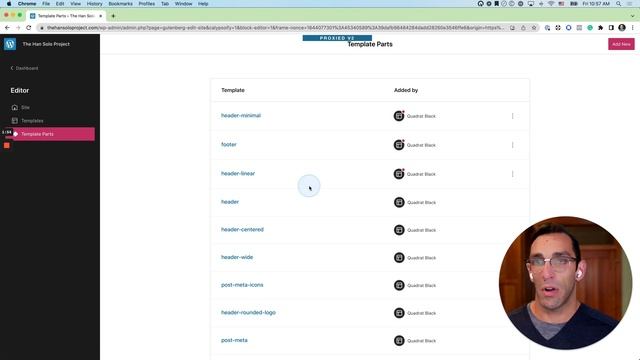Open the File menu
The height and width of the screenshot is (360, 640).
tap(46, 4)
